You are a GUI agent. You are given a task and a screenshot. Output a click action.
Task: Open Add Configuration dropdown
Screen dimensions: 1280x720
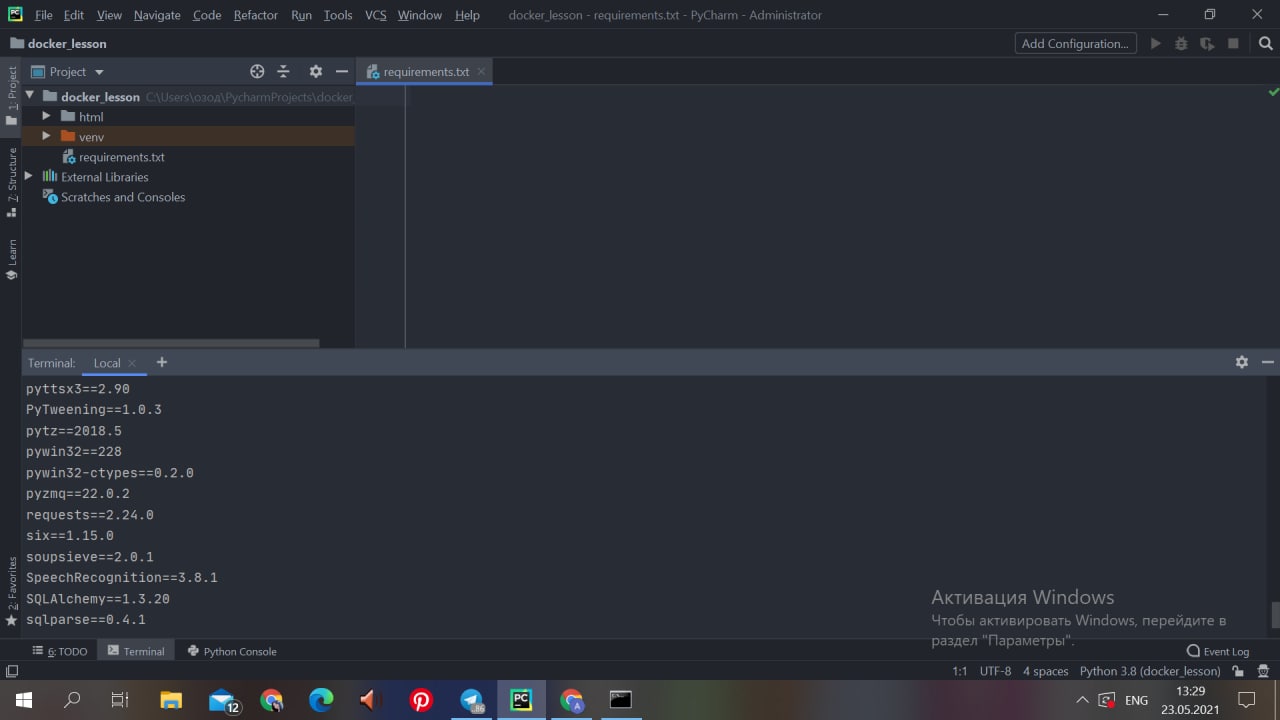pyautogui.click(x=1075, y=43)
